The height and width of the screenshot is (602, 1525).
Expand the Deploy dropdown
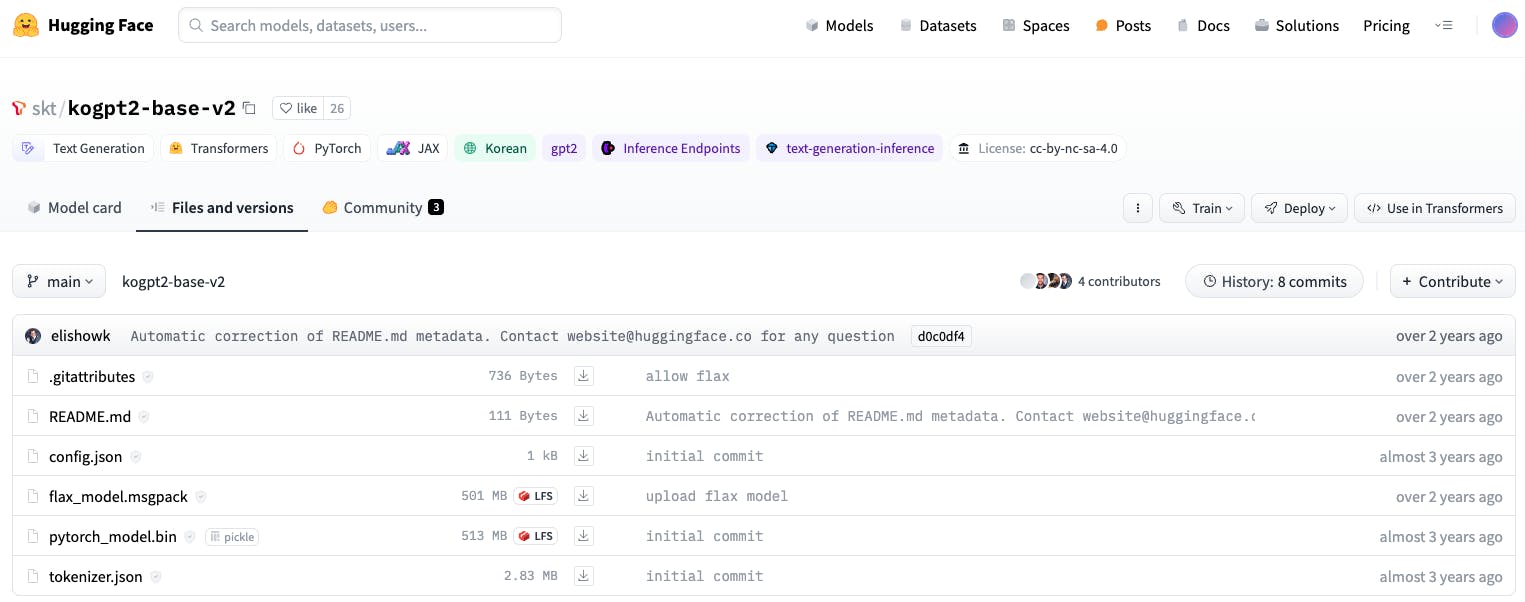[x=1299, y=208]
